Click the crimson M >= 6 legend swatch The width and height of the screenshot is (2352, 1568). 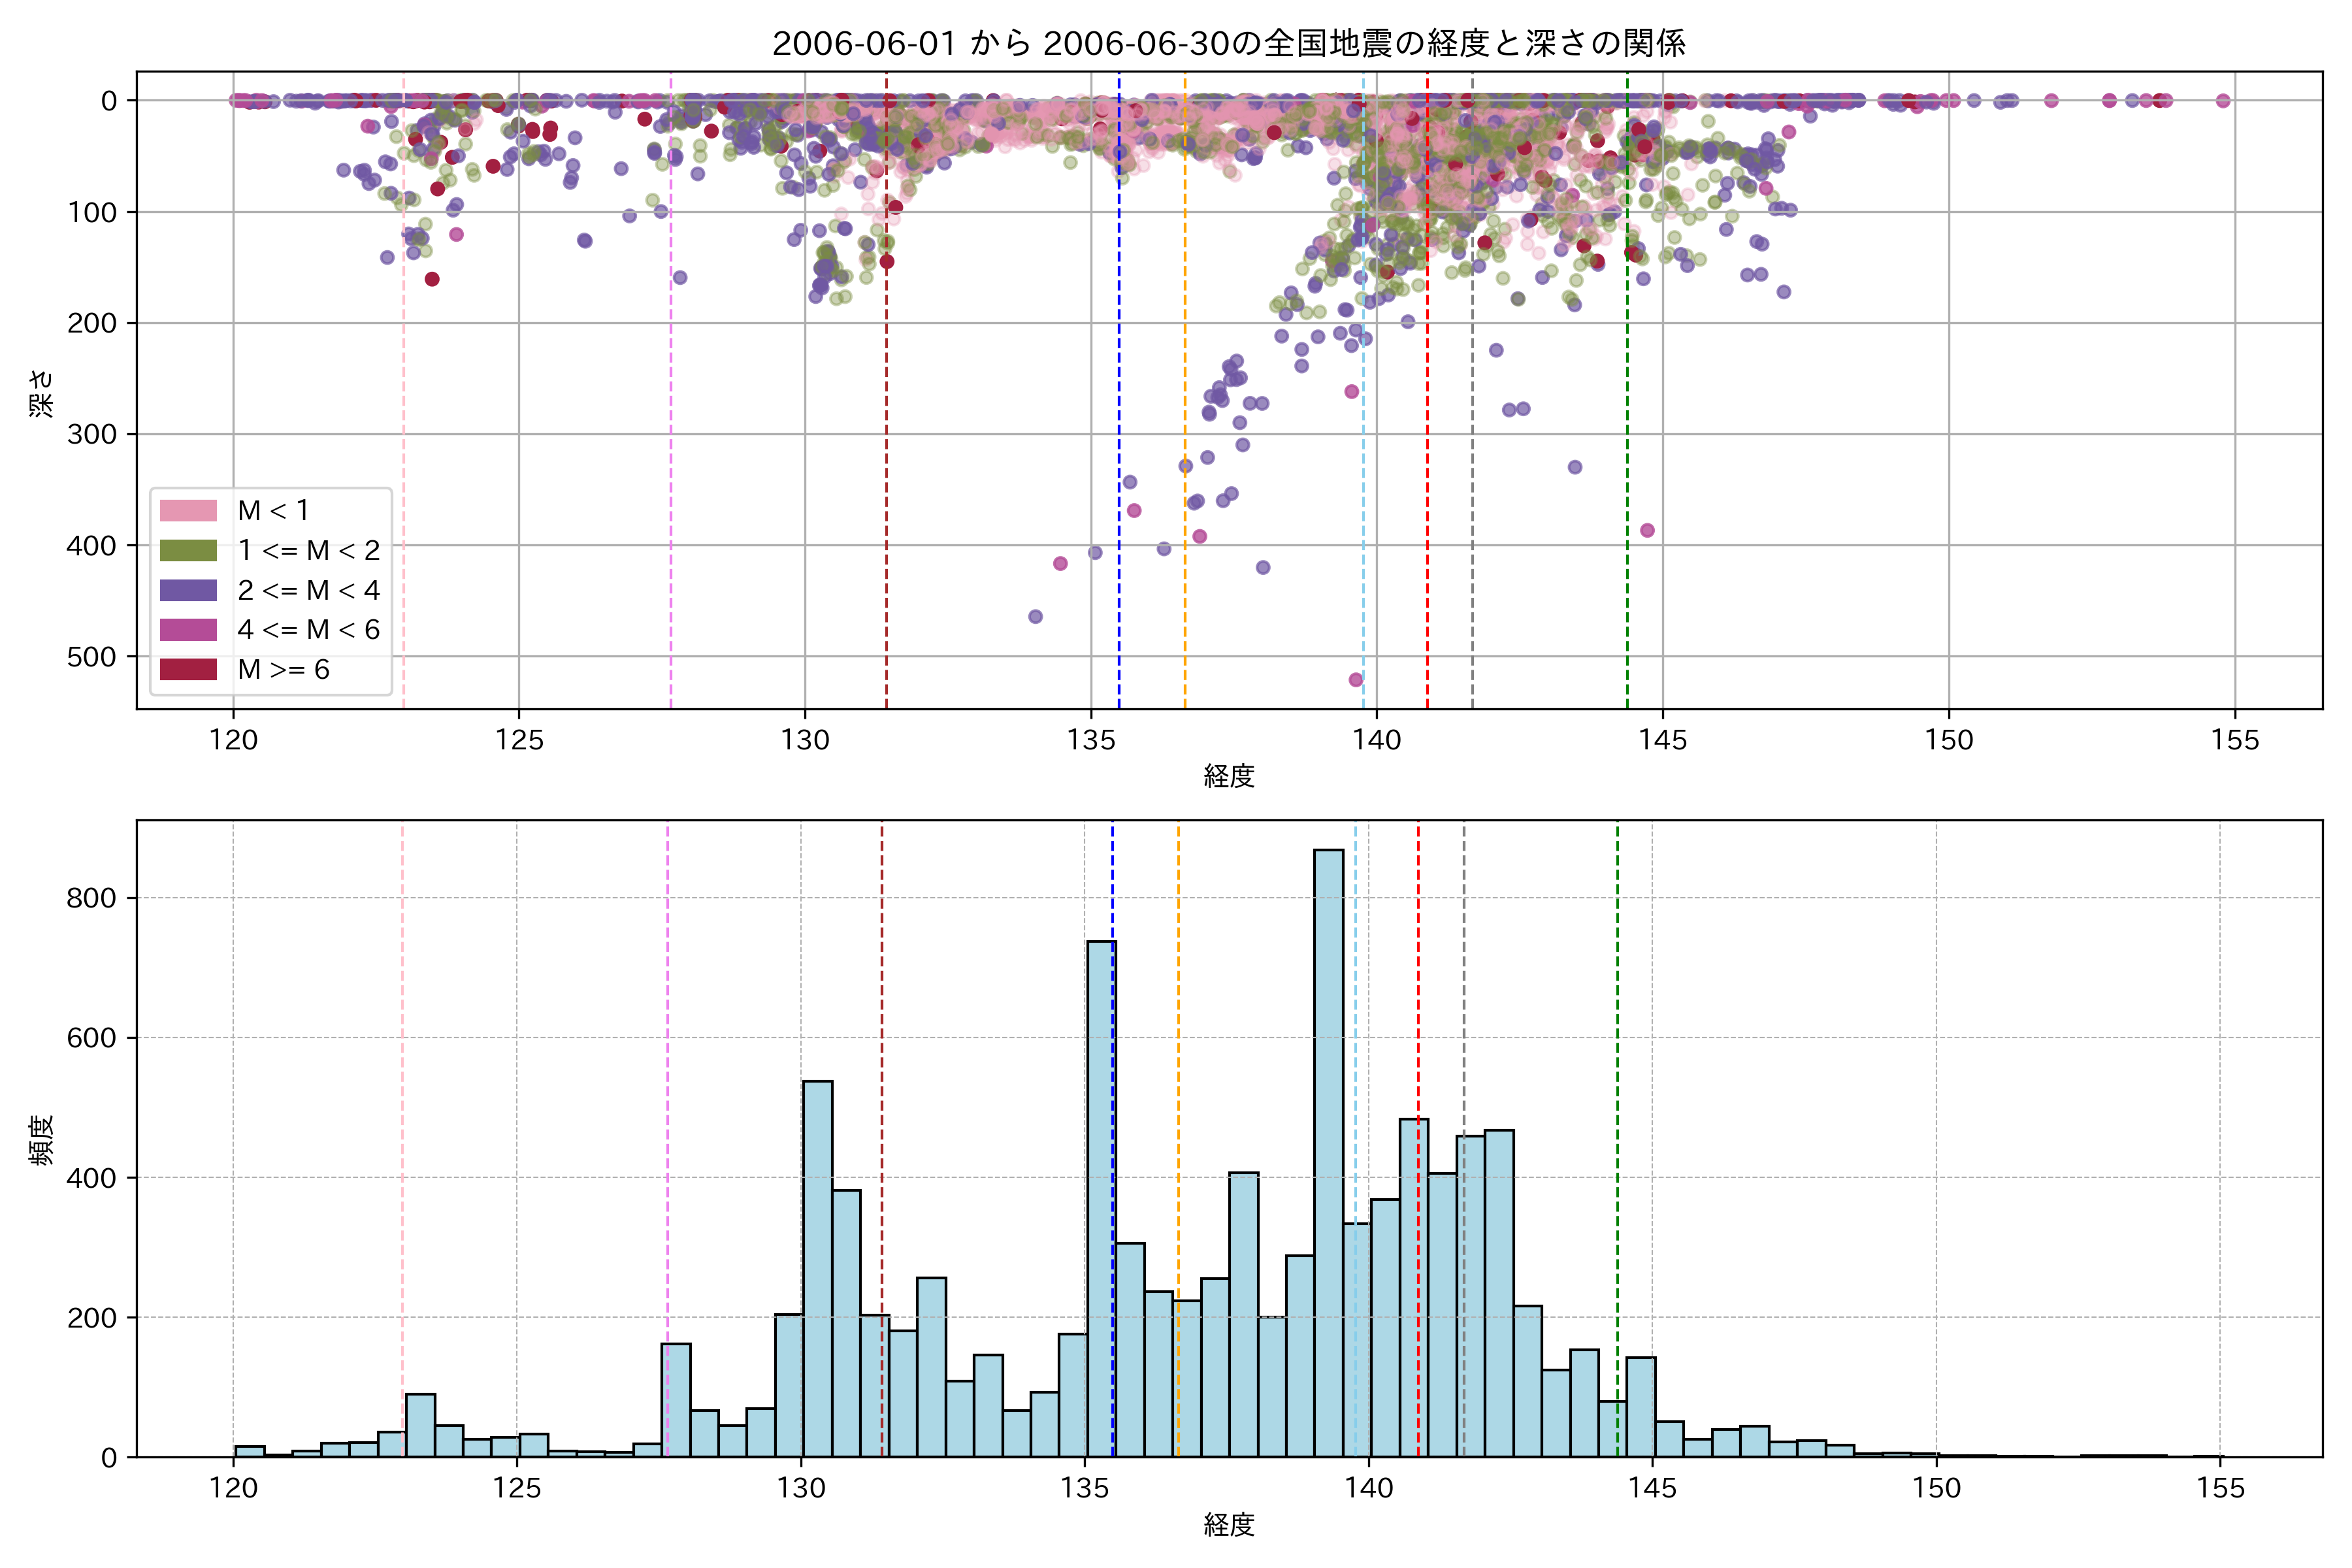(188, 669)
